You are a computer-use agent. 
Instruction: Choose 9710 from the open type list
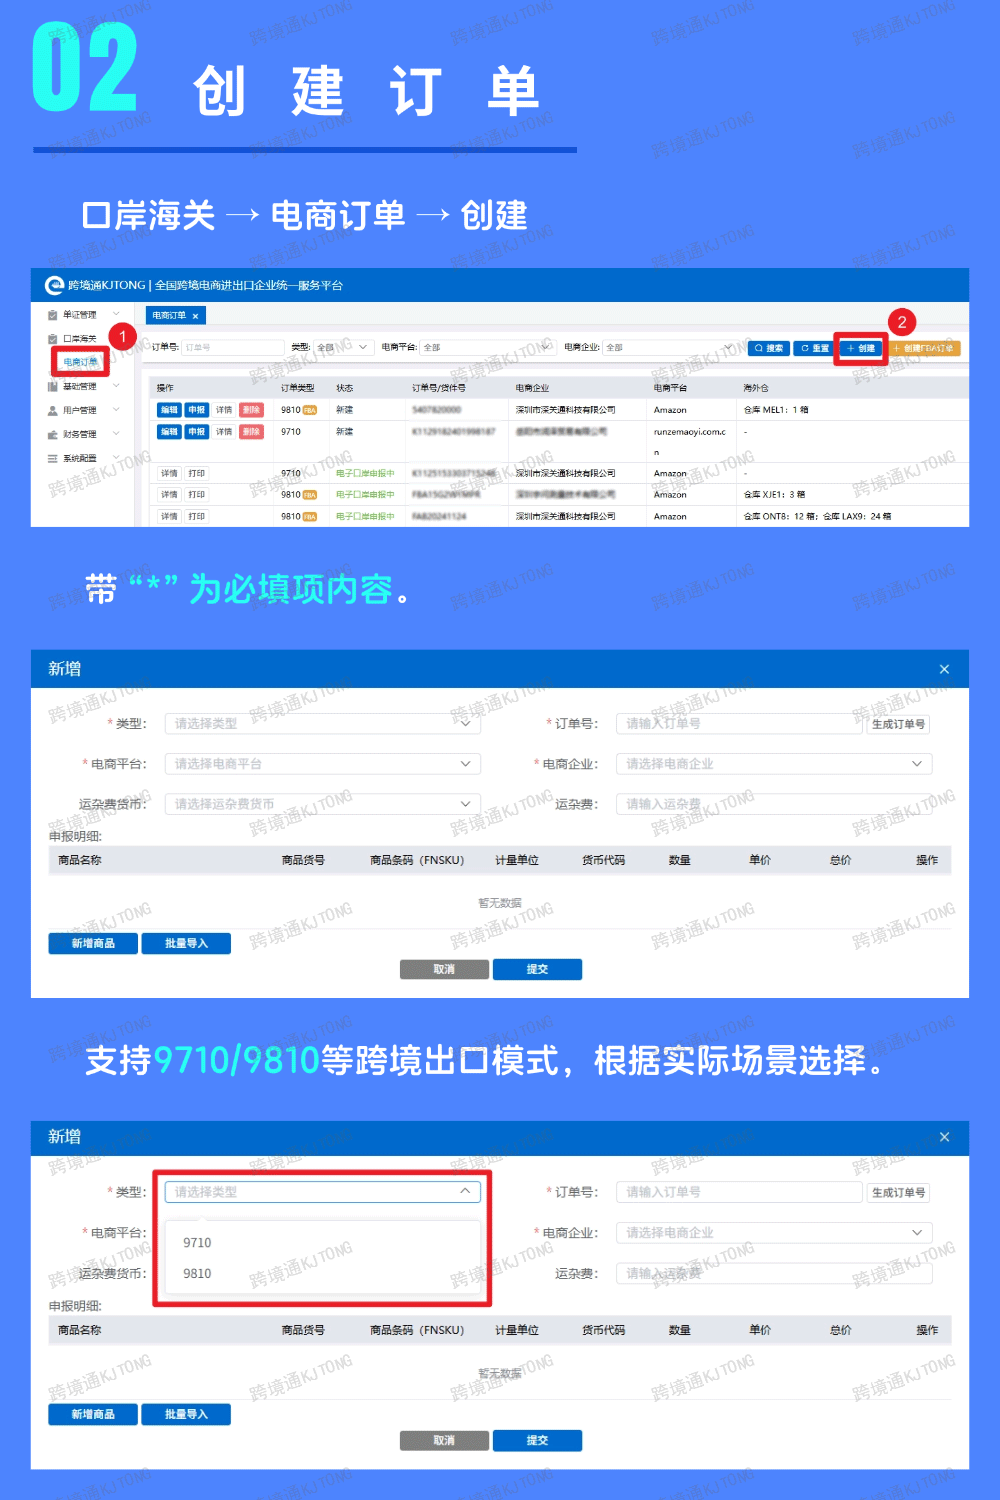198,1243
